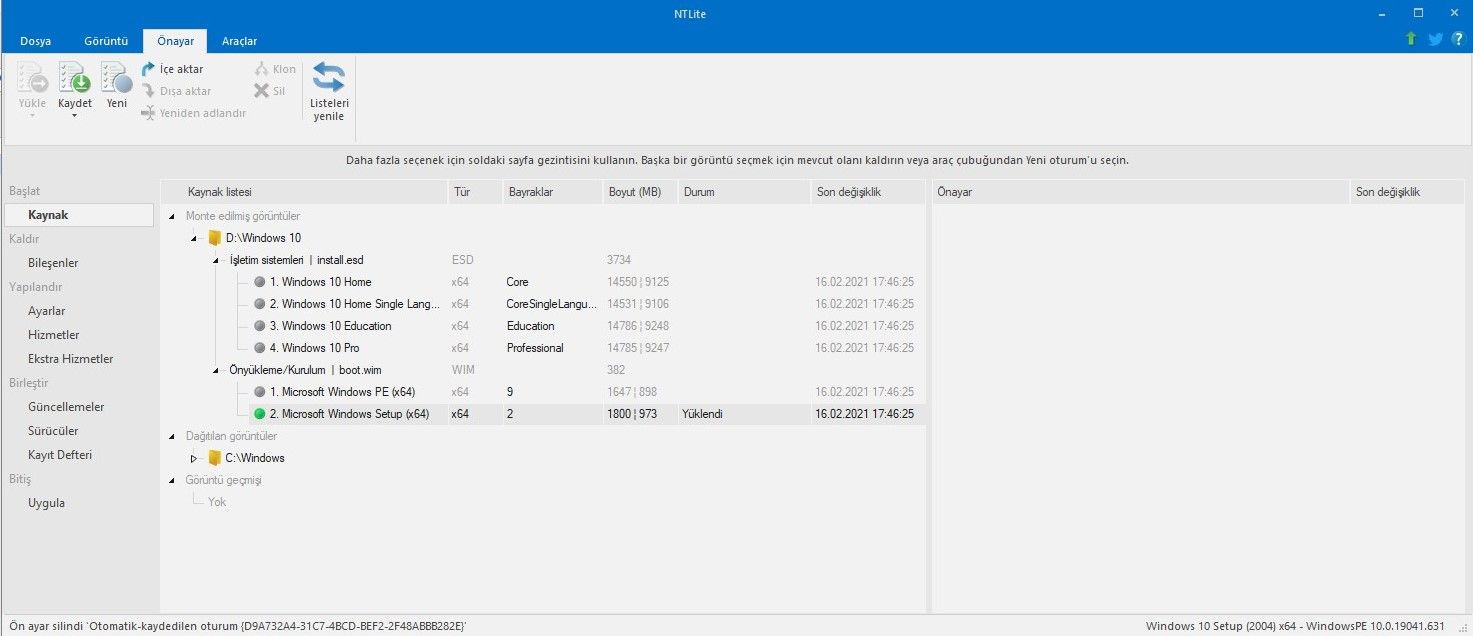Screen dimensions: 1473x636
Task: Click the D:\Windows 10 folder icon
Action: pyautogui.click(x=214, y=238)
